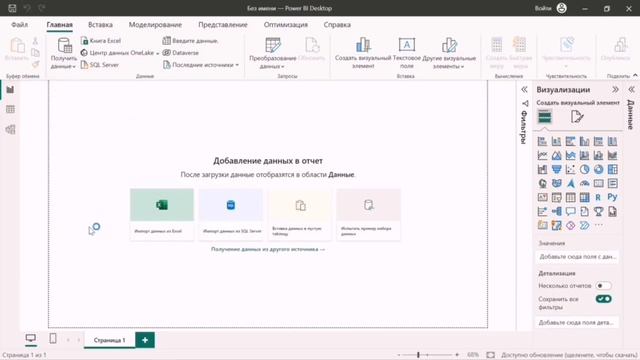Select the globe map visual
The width and height of the screenshot is (640, 360).
pos(542,183)
